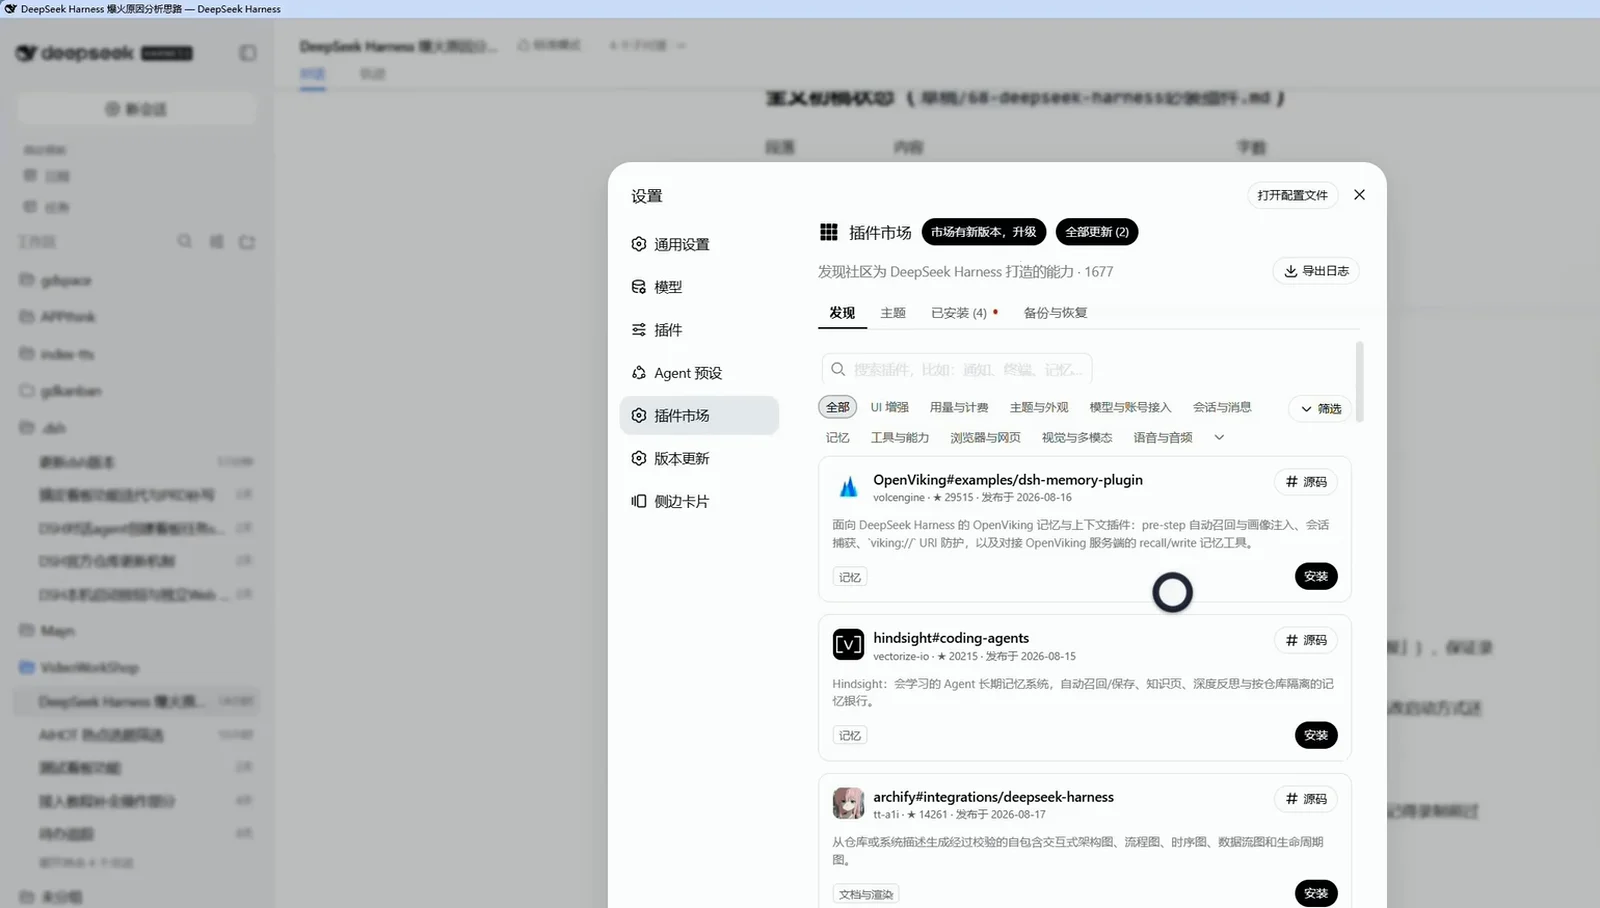Click the grid icon beside 插件市场 heading

pos(828,232)
